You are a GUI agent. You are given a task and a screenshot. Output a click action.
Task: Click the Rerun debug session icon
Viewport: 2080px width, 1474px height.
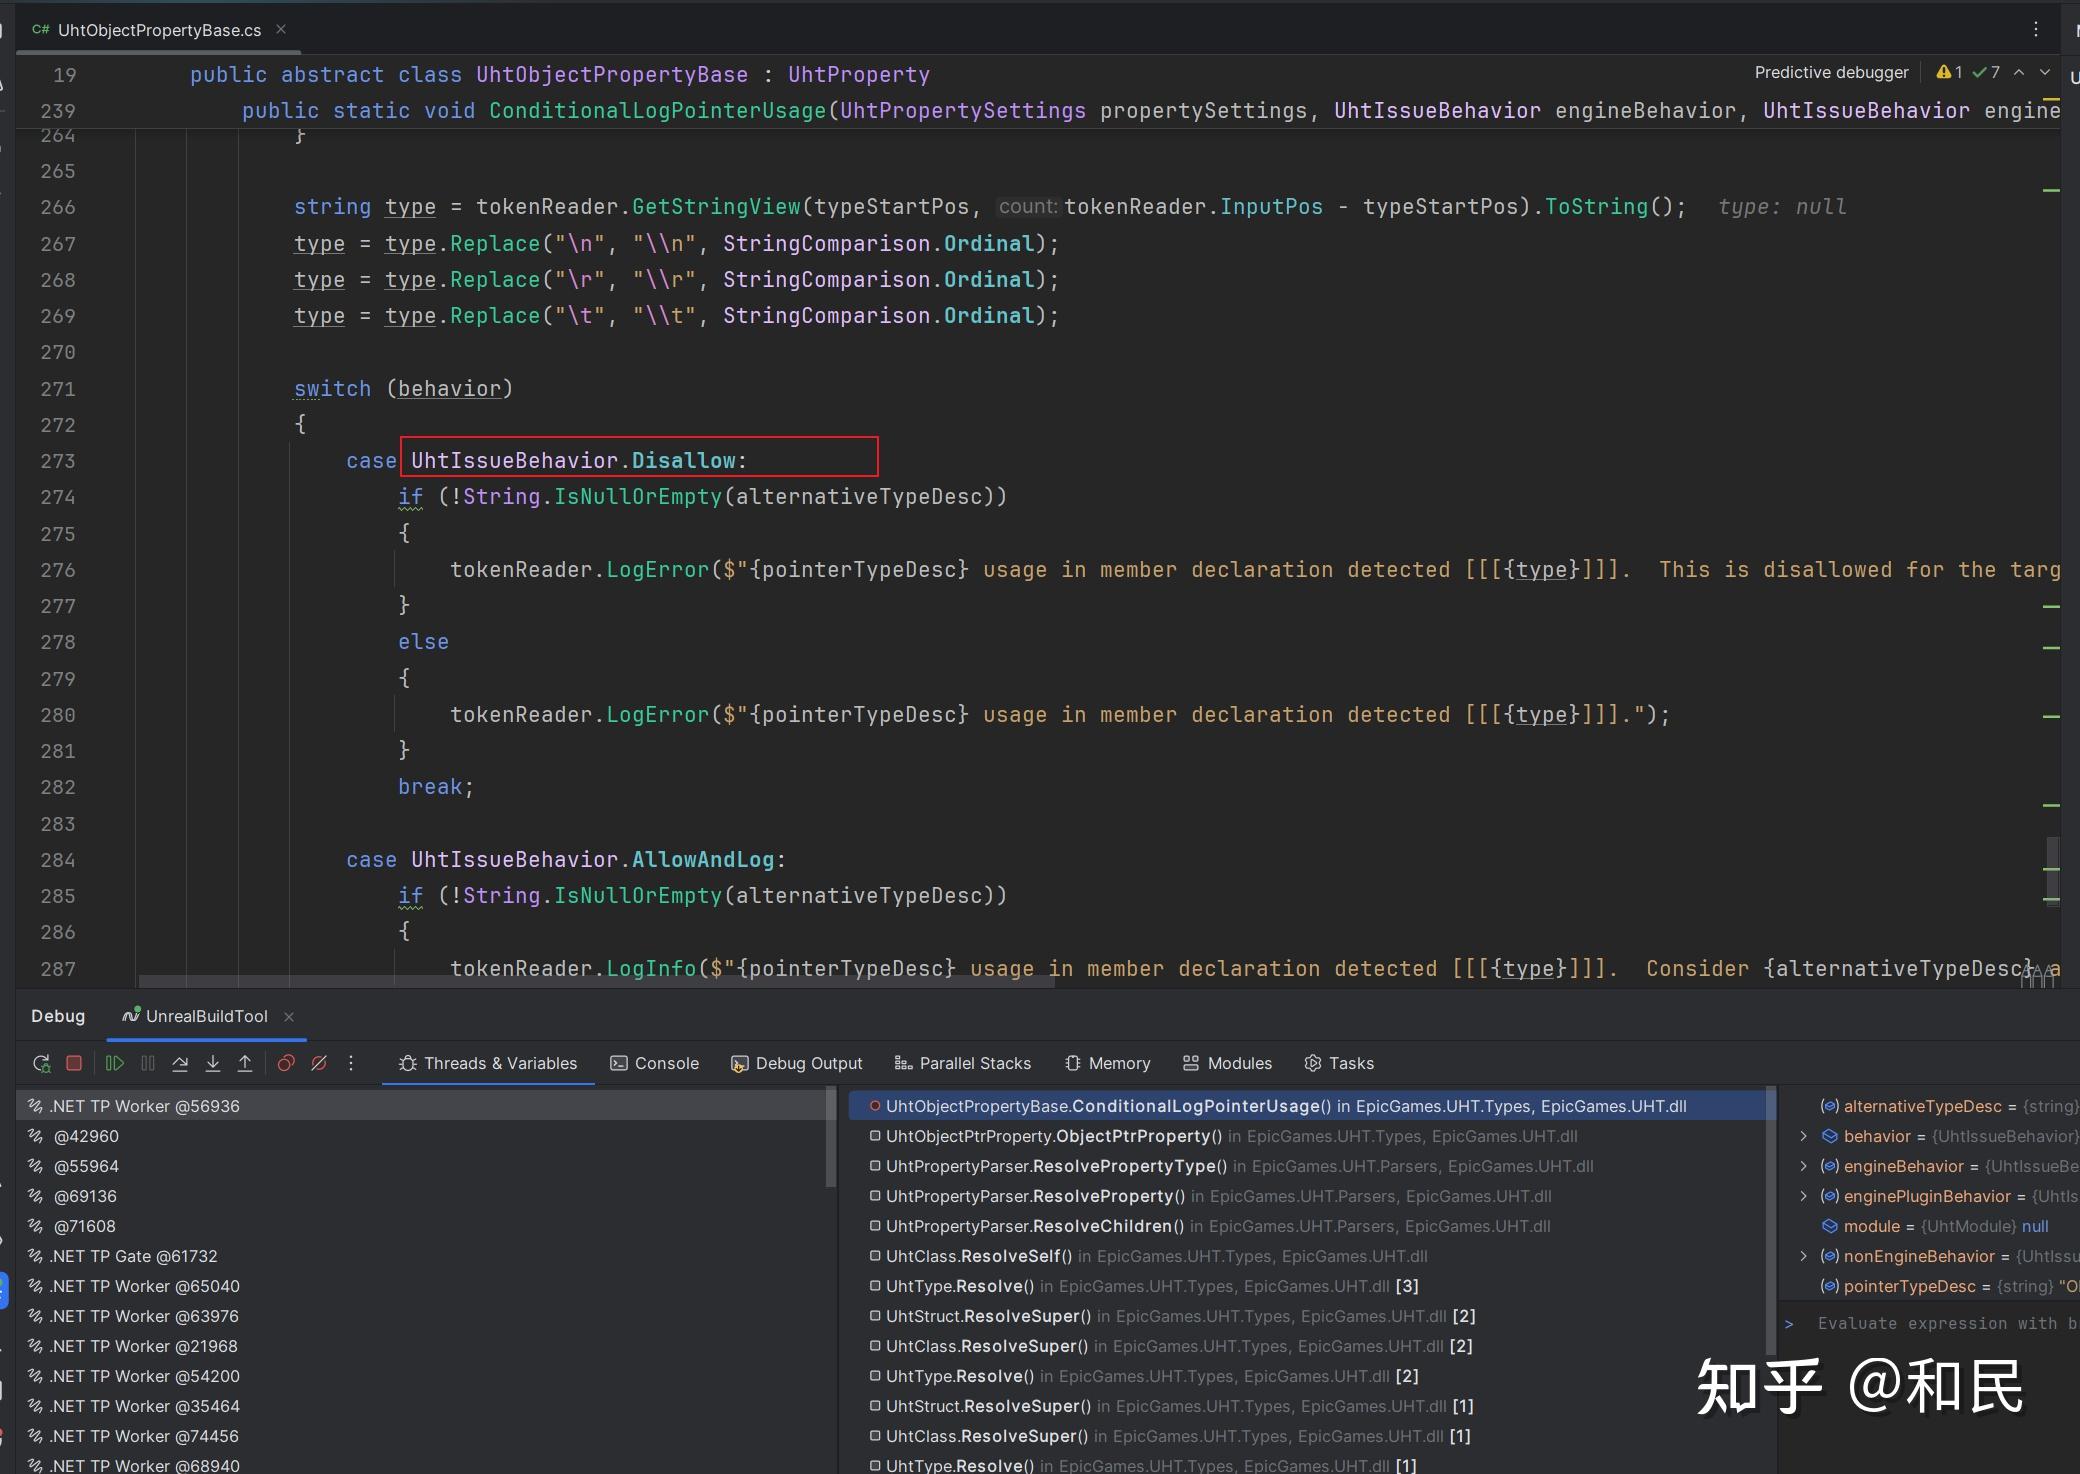[x=41, y=1063]
